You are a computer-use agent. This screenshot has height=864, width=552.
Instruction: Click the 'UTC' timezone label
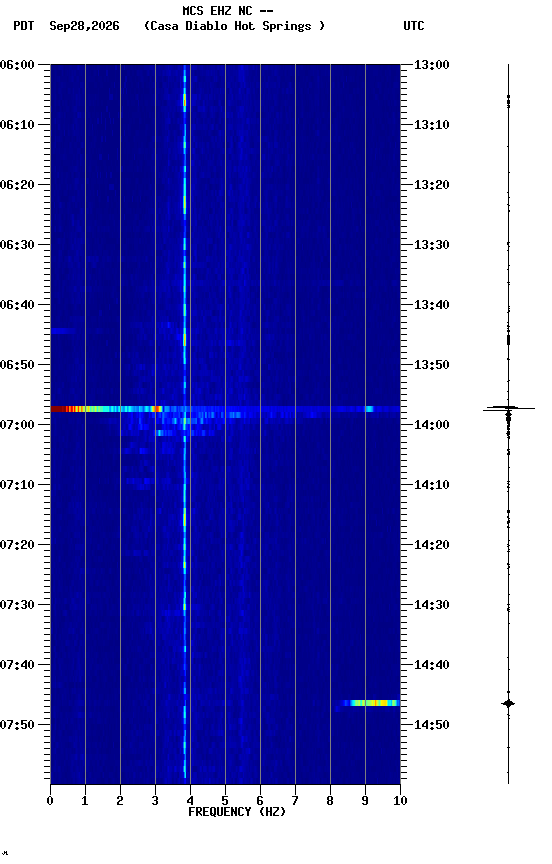pos(414,26)
